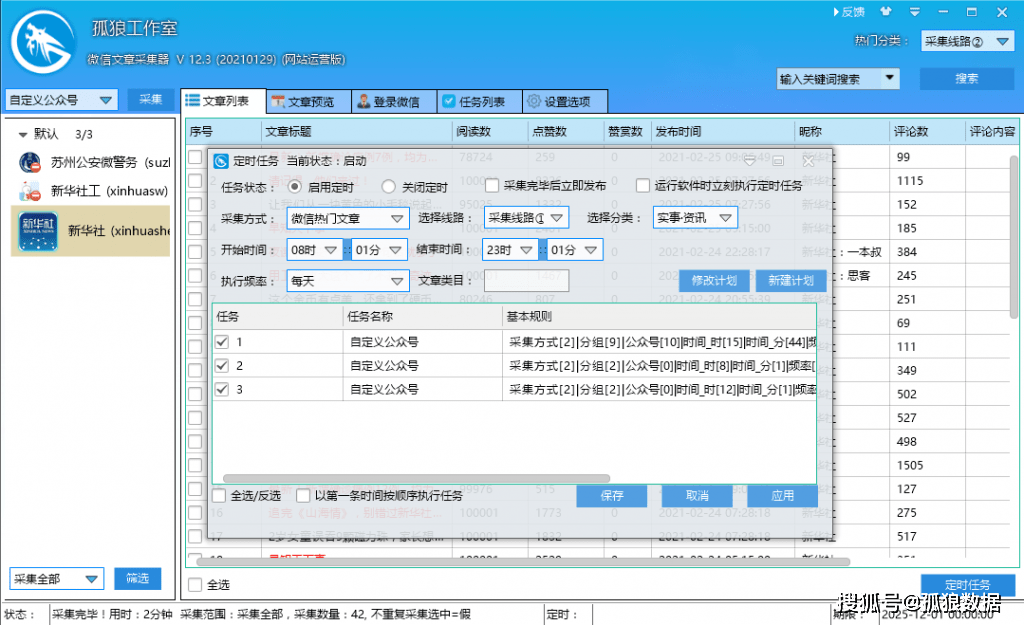1024x625 pixels.
Task: Open the keyword search dropdown arrow
Action: tap(889, 78)
